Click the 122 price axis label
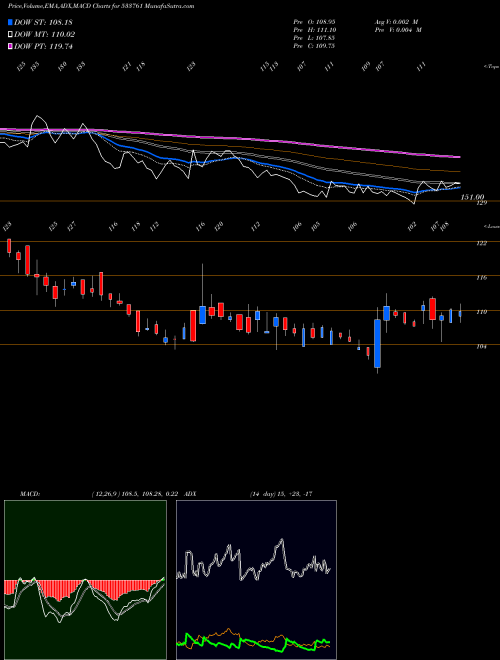 (482, 243)
